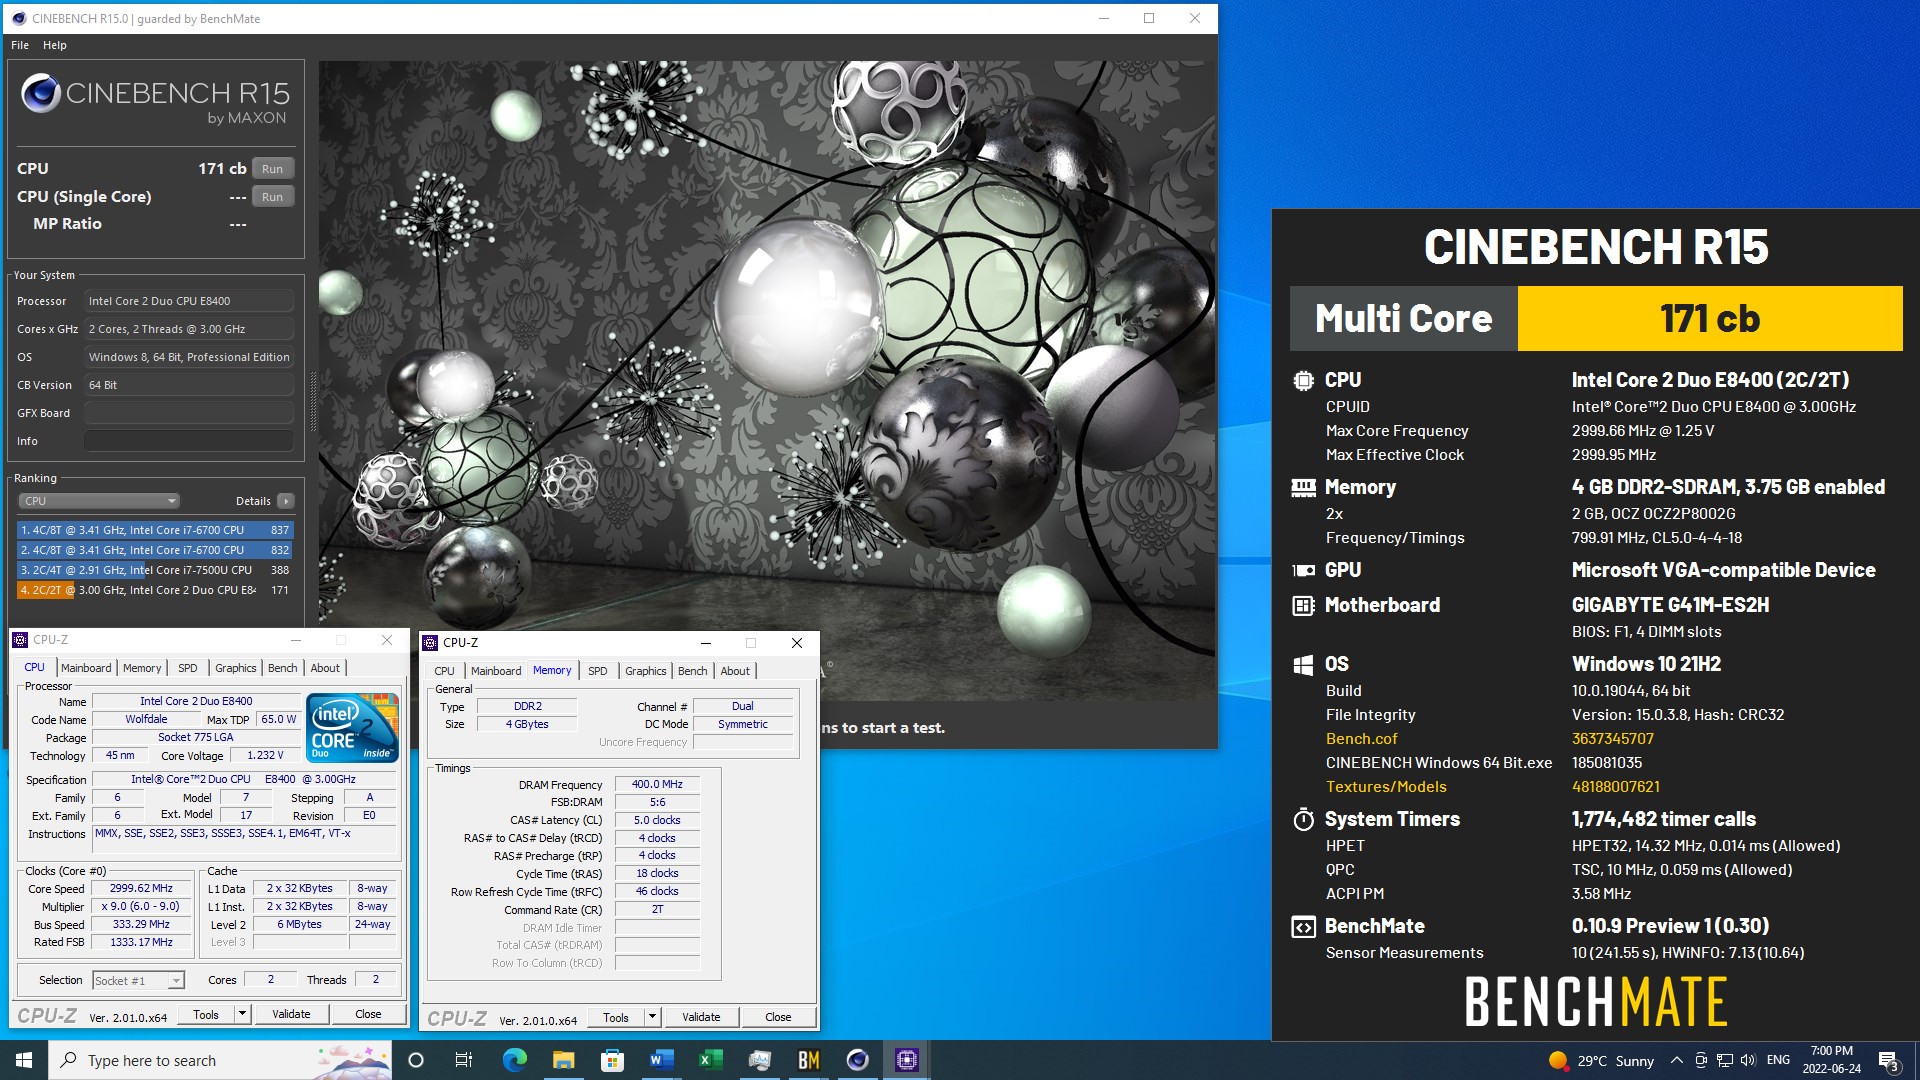Click the BenchMate GPU card icon
This screenshot has width=1920, height=1080.
pos(1303,570)
